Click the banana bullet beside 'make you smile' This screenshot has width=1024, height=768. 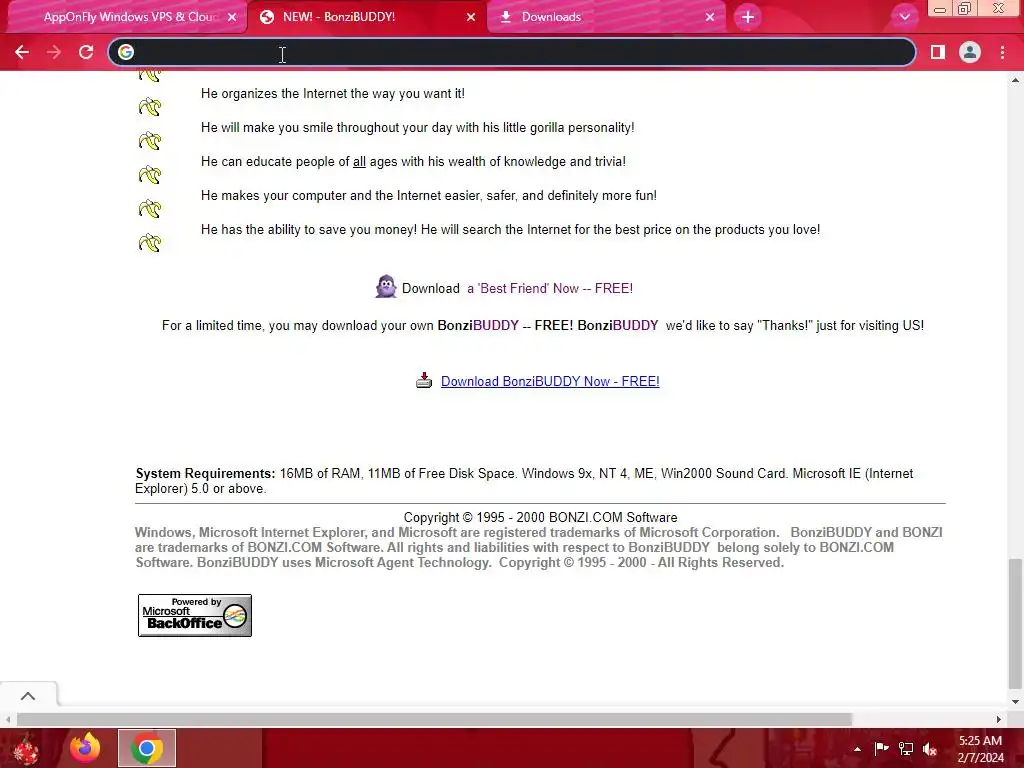[150, 140]
